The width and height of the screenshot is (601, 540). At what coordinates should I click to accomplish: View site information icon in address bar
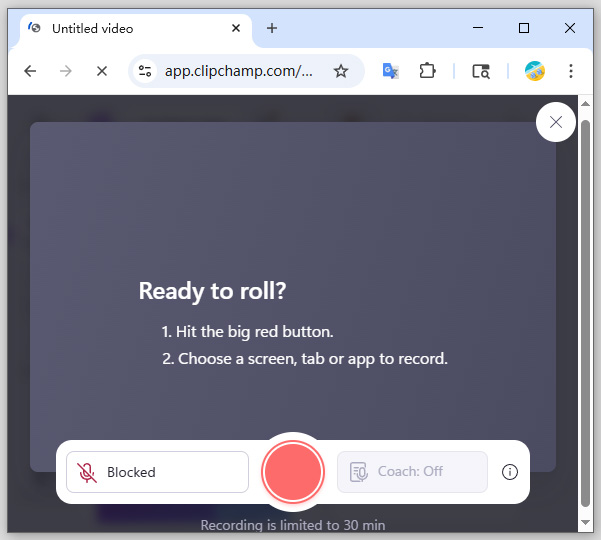pyautogui.click(x=145, y=71)
